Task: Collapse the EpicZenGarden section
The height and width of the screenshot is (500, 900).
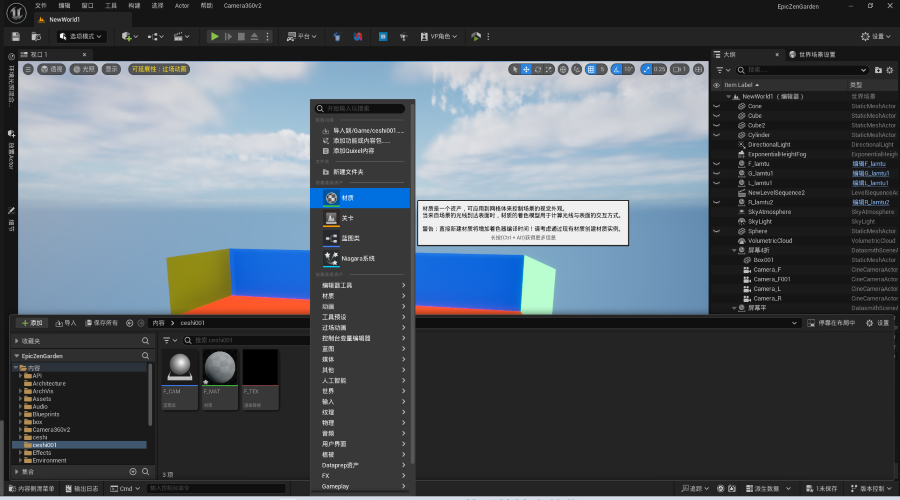Action: (17, 356)
